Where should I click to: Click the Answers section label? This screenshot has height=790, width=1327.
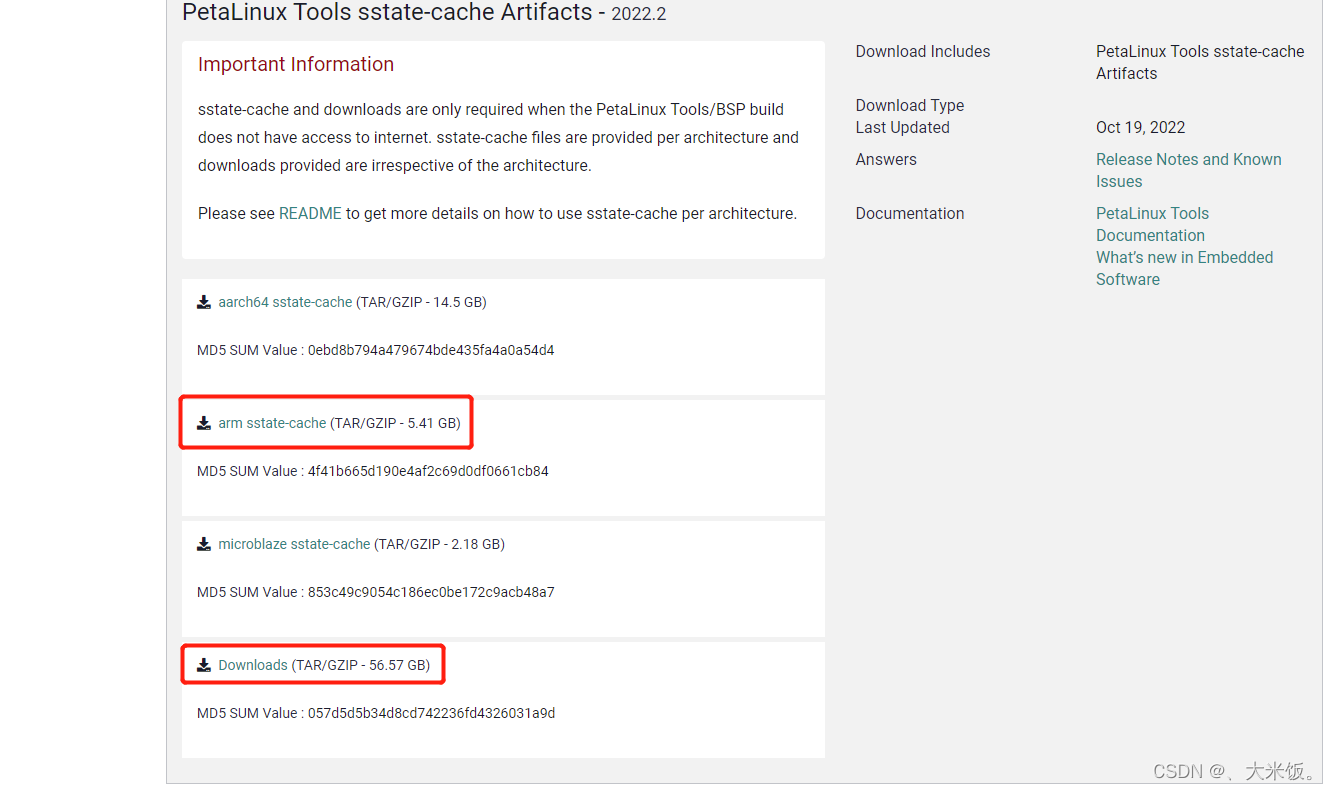[886, 159]
